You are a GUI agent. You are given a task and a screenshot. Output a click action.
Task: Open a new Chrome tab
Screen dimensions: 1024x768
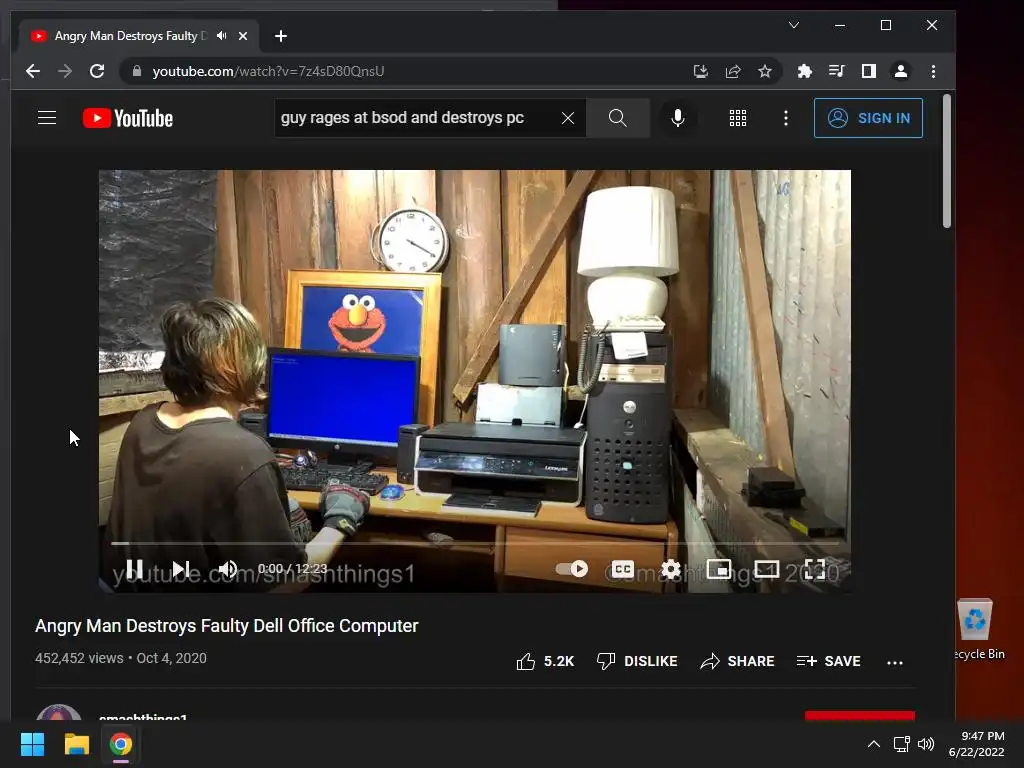(x=281, y=36)
